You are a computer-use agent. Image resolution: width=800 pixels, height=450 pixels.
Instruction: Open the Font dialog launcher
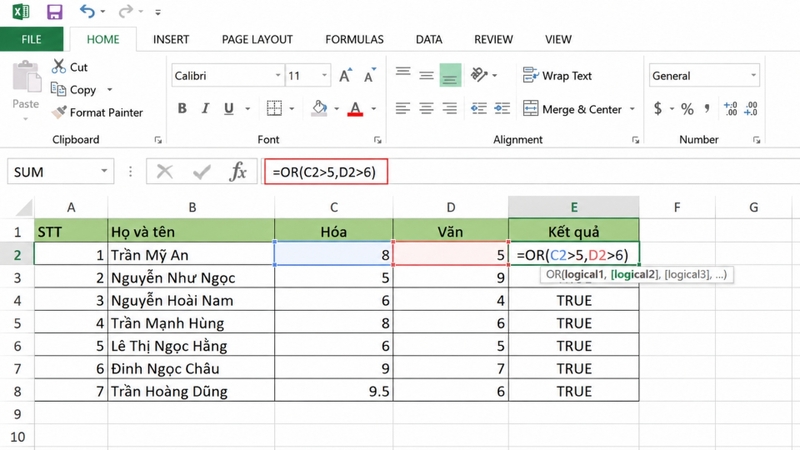(377, 140)
